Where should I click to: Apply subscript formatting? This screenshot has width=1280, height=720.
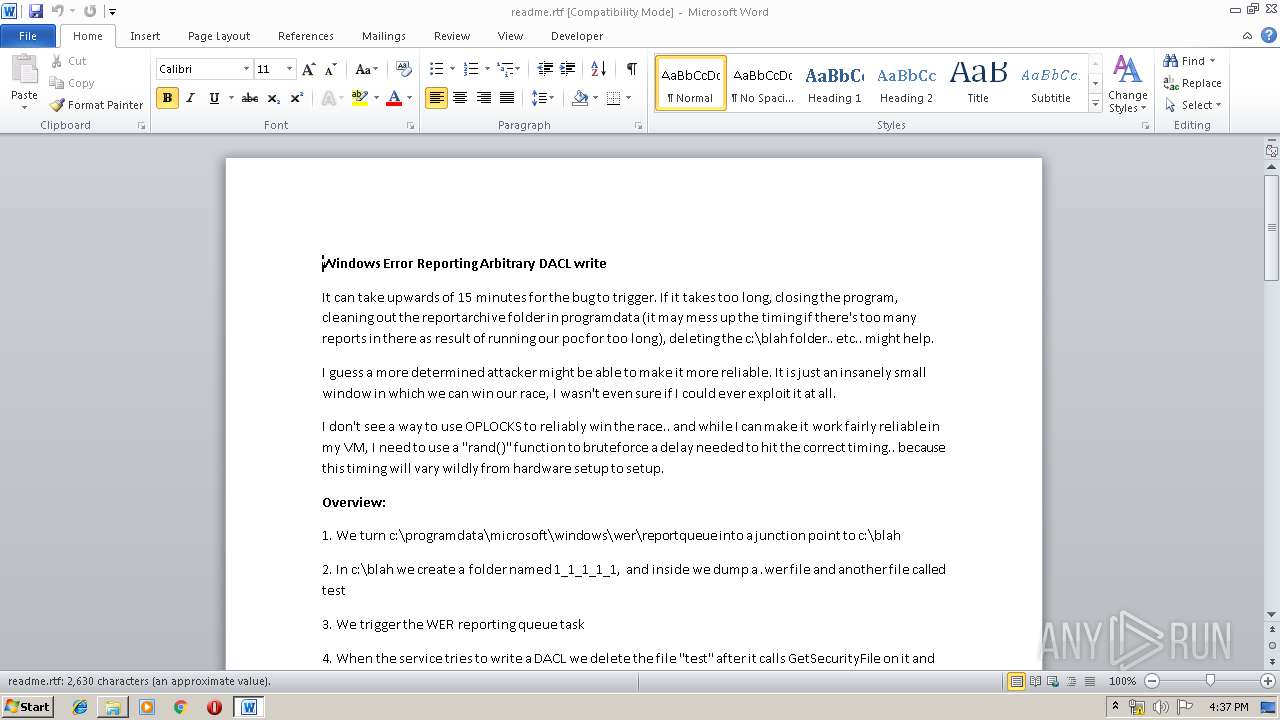click(x=274, y=98)
